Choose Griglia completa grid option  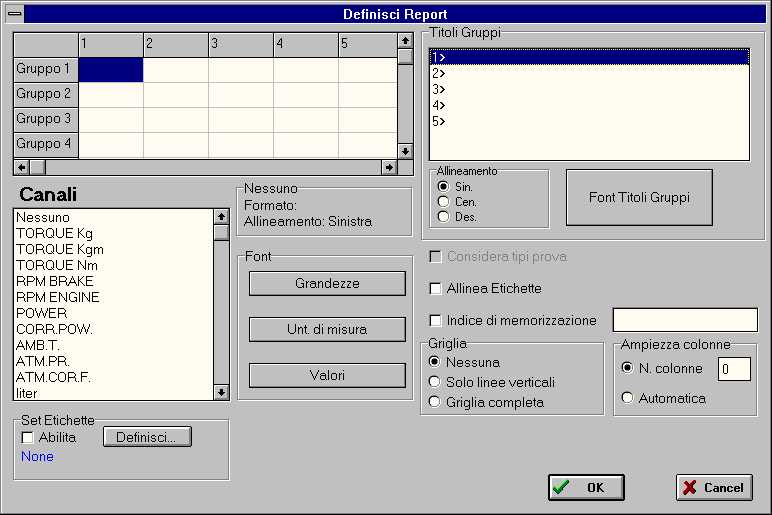tap(435, 402)
